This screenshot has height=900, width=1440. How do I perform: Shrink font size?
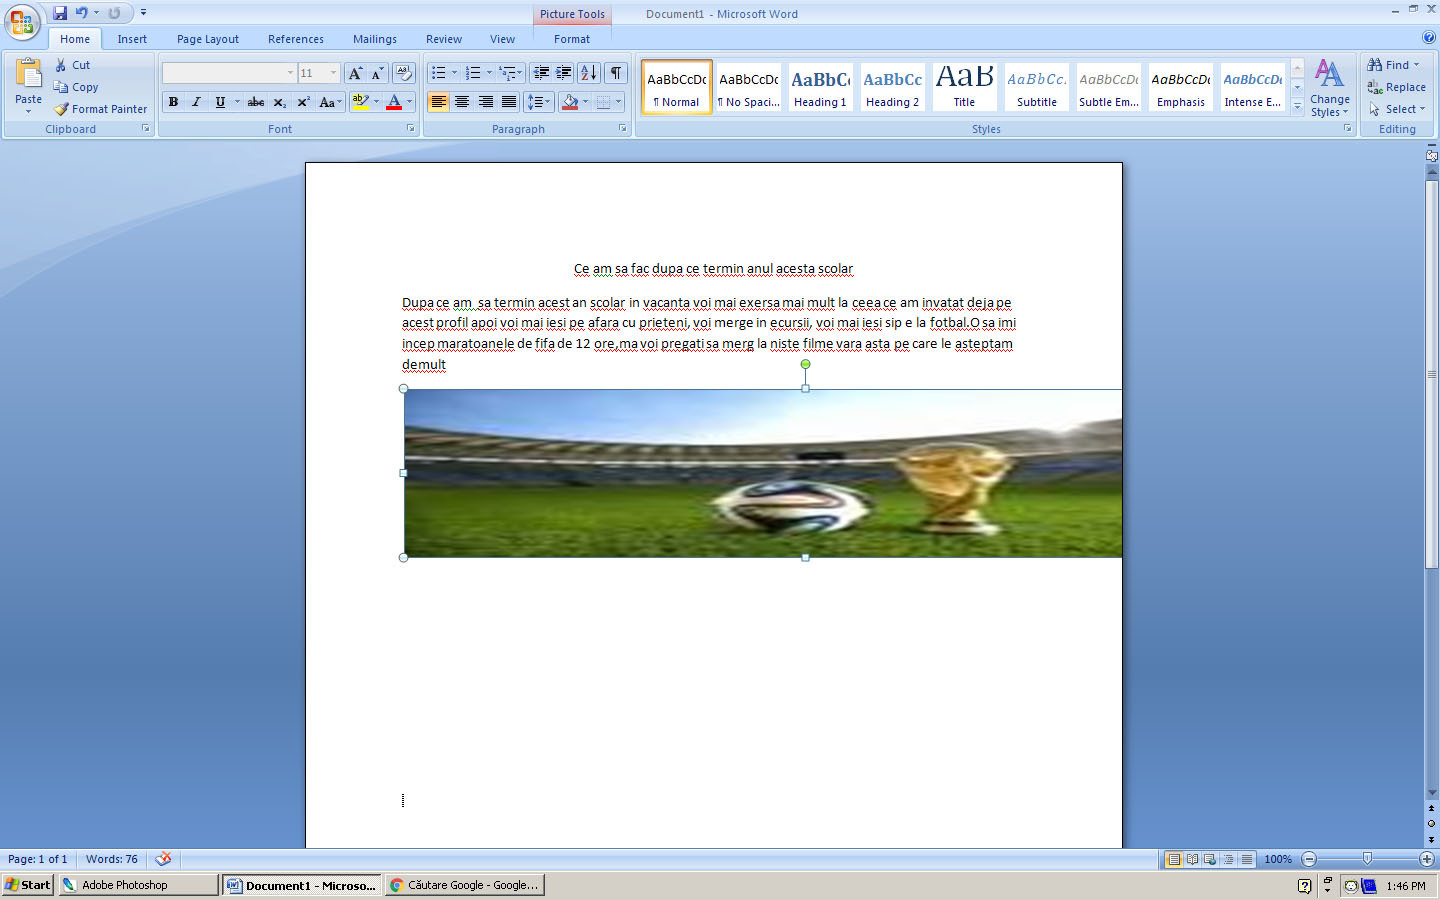tap(377, 73)
